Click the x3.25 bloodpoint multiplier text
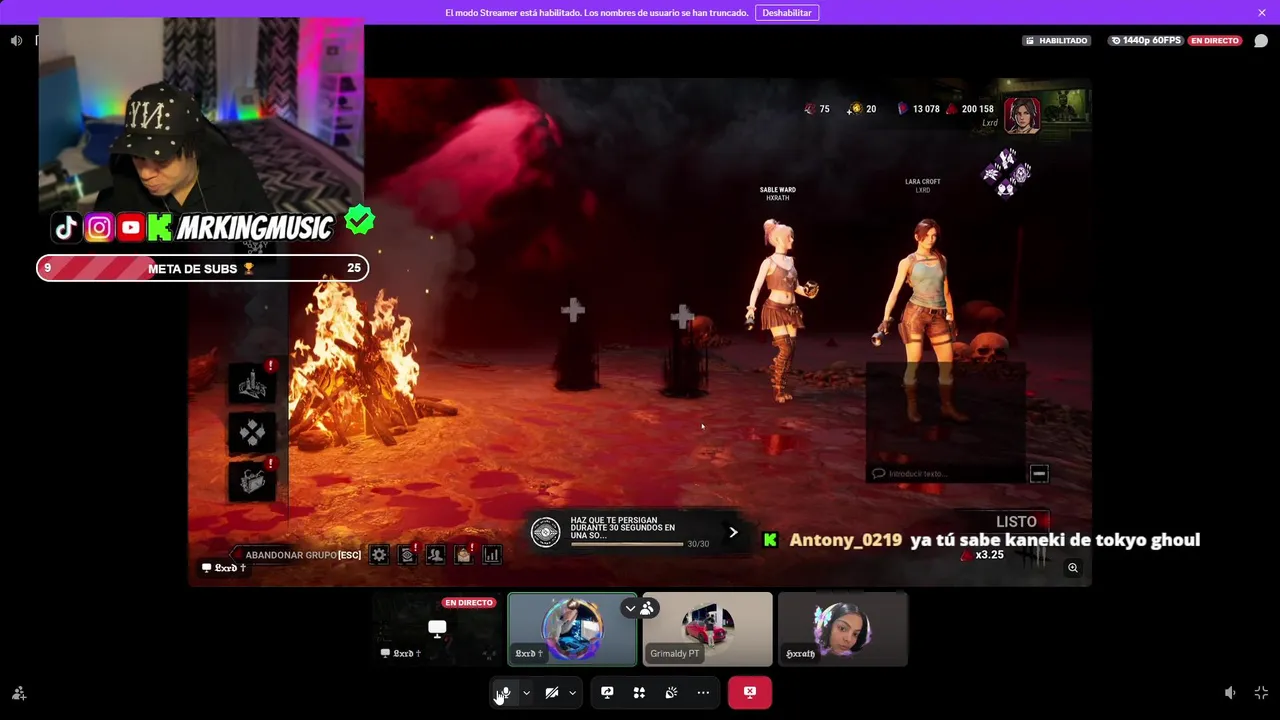The height and width of the screenshot is (720, 1280). 989,555
